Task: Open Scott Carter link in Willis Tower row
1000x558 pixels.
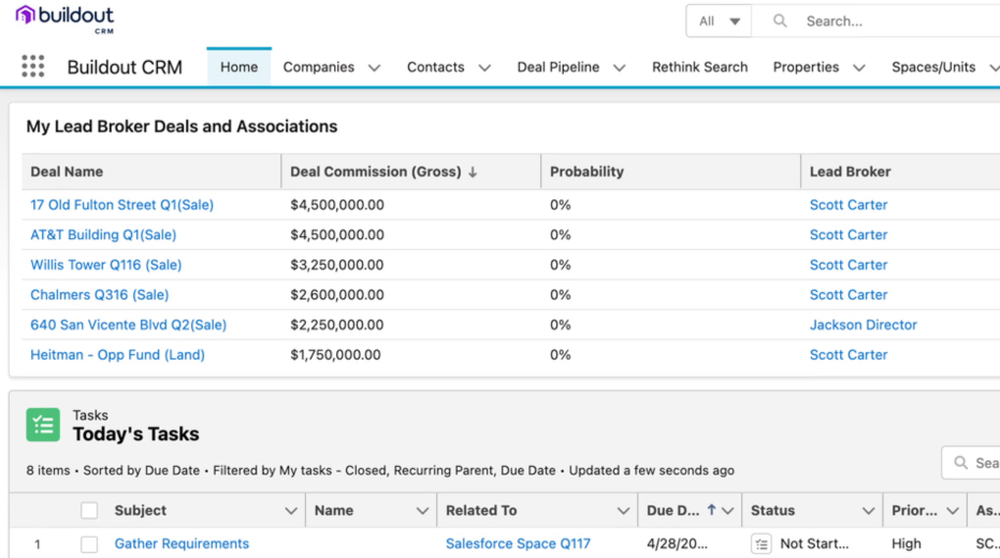Action: tap(848, 265)
